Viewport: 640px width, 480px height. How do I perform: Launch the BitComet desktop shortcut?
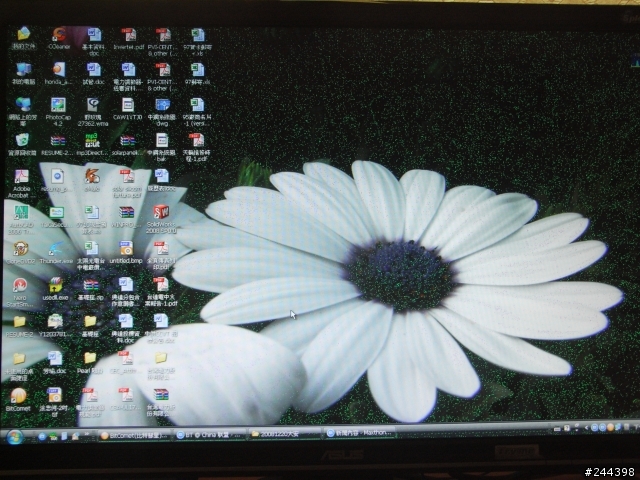[x=18, y=399]
